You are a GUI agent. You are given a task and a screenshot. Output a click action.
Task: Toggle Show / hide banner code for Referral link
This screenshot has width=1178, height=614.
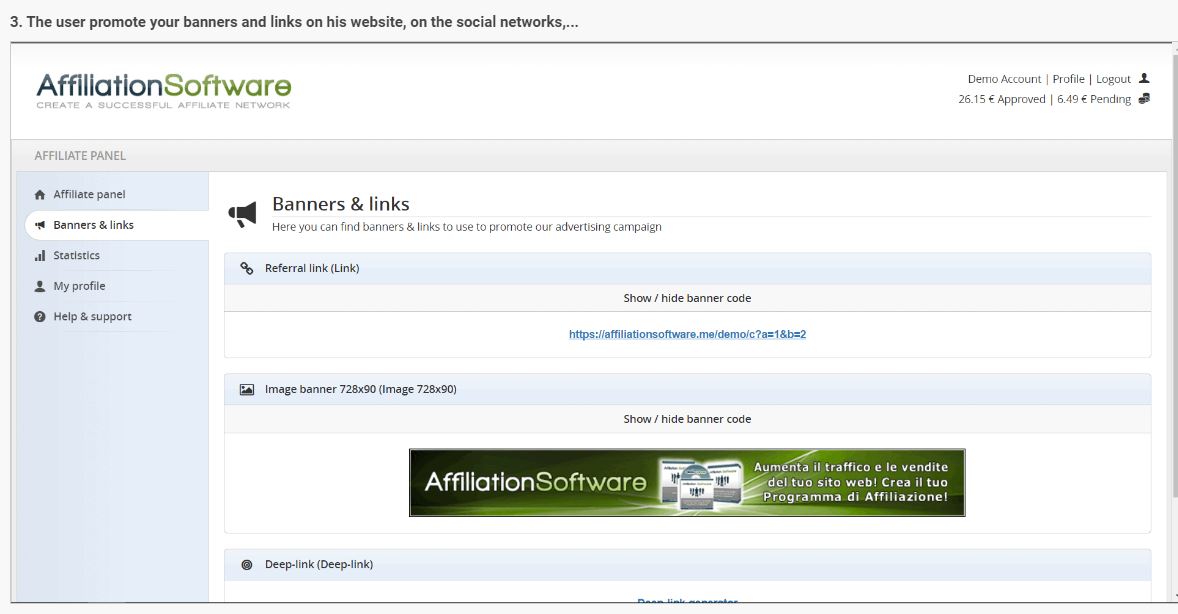tap(688, 297)
